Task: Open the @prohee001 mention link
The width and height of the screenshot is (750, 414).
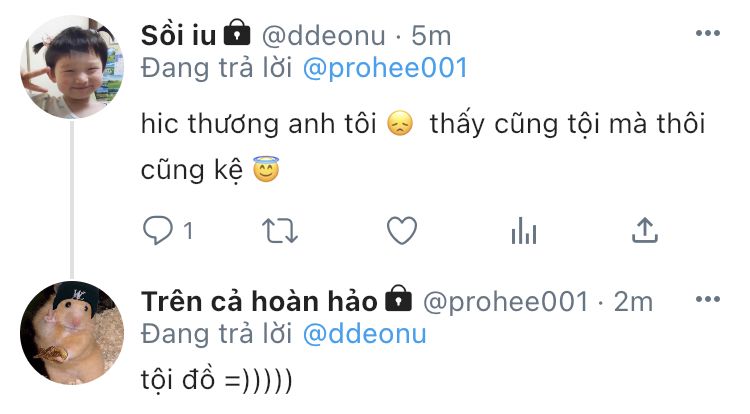Action: click(x=385, y=67)
